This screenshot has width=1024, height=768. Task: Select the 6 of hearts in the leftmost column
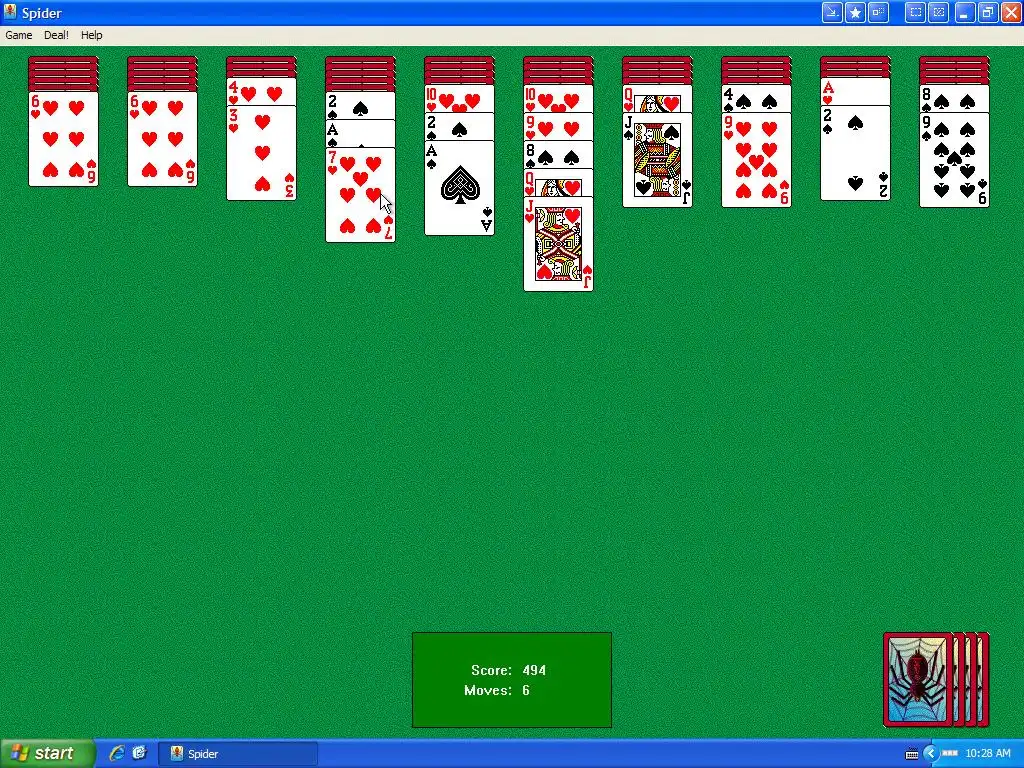(x=63, y=139)
